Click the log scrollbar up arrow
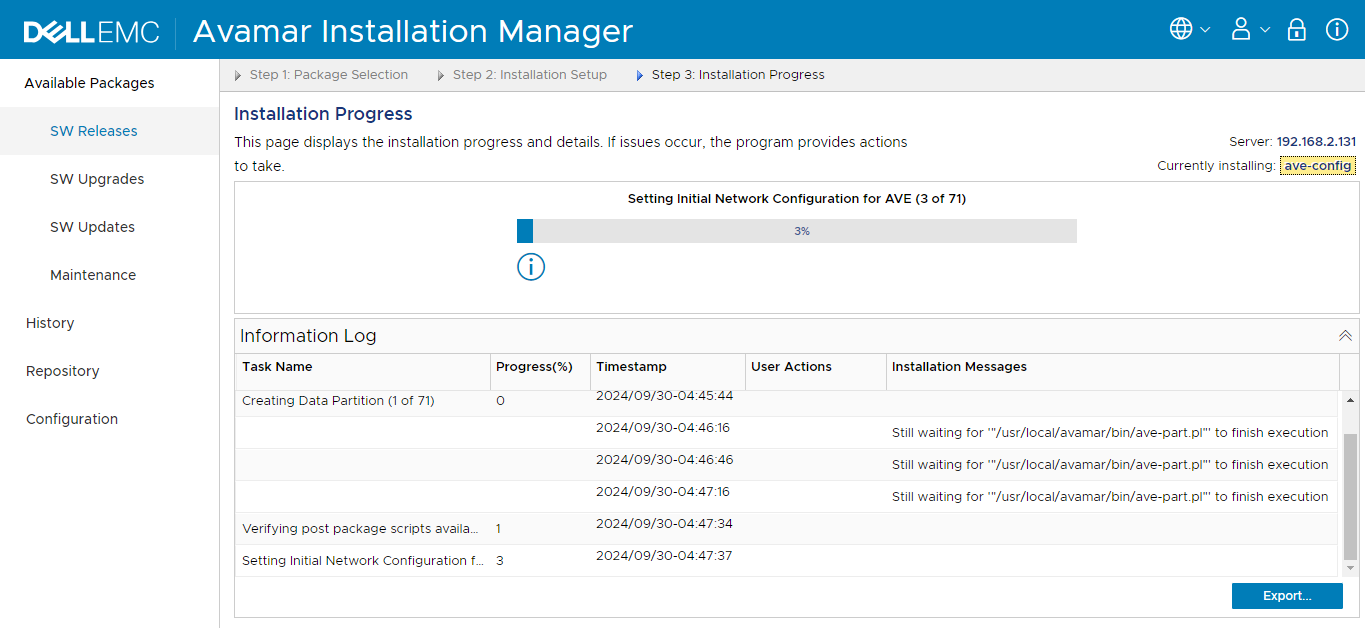Screen dimensions: 1365x628 (1350, 400)
